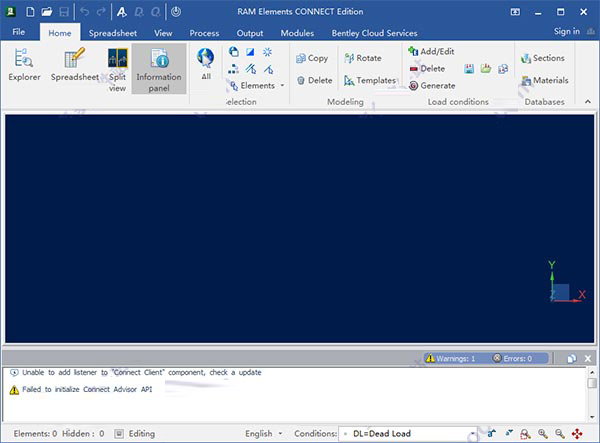This screenshot has width=600, height=443.
Task: Switch to the Modules tab
Action: point(297,33)
